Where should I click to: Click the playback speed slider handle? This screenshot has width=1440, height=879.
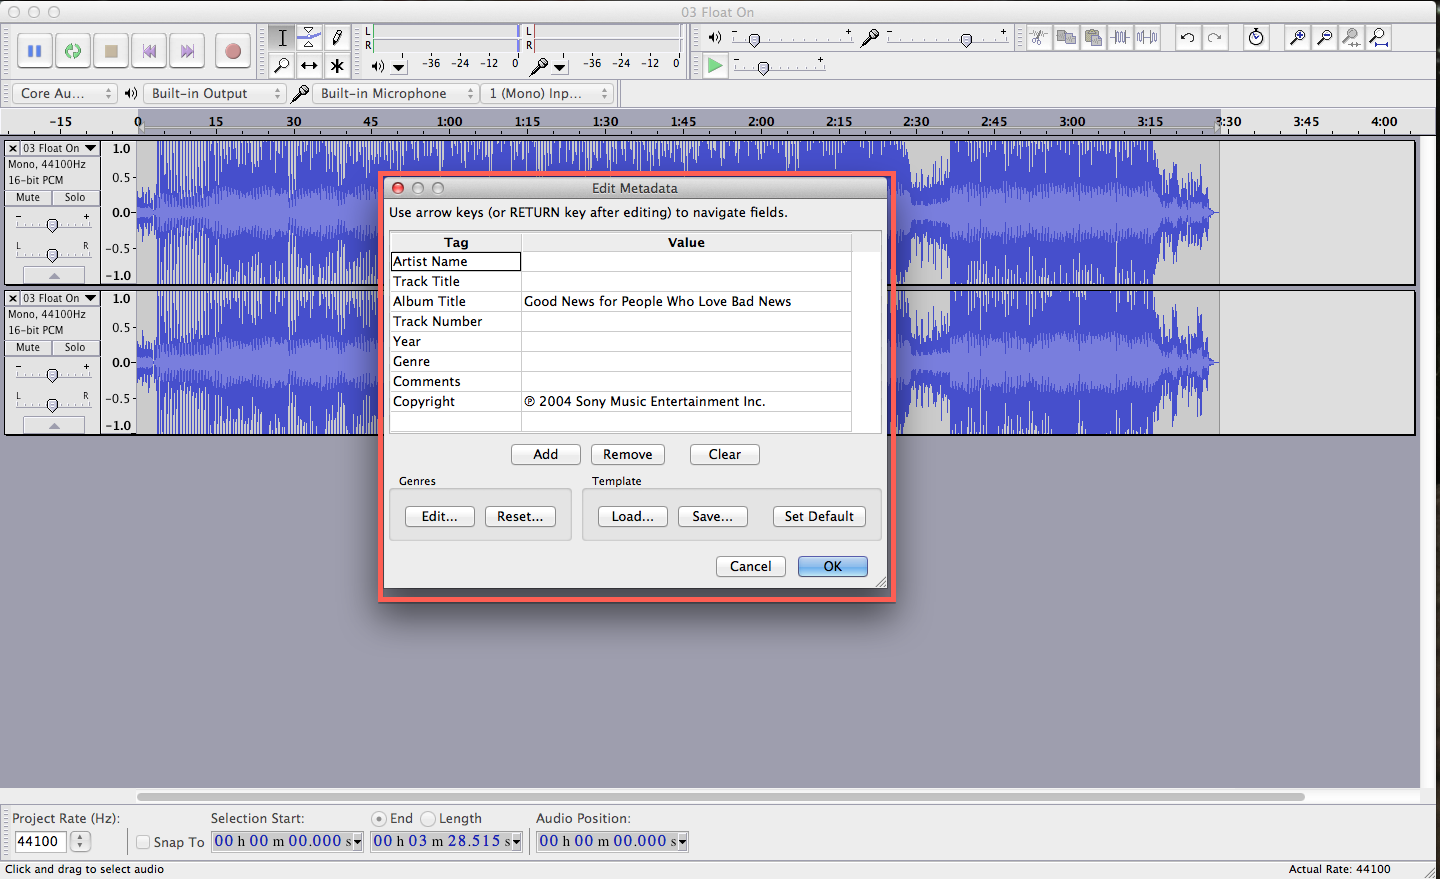point(763,68)
